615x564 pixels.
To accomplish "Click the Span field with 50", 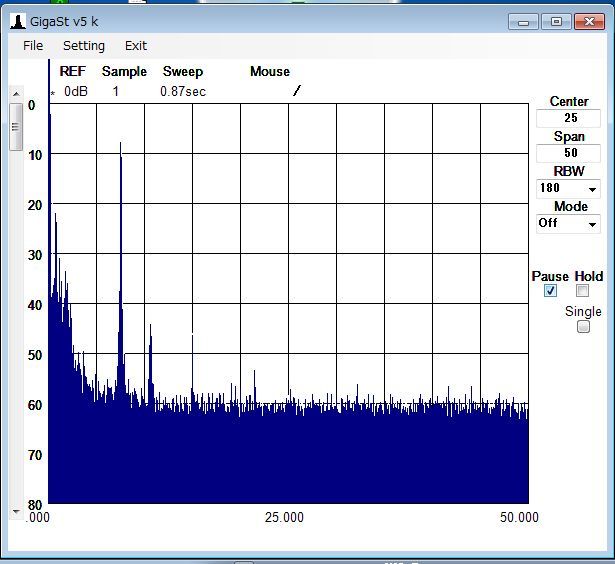I will pyautogui.click(x=568, y=153).
